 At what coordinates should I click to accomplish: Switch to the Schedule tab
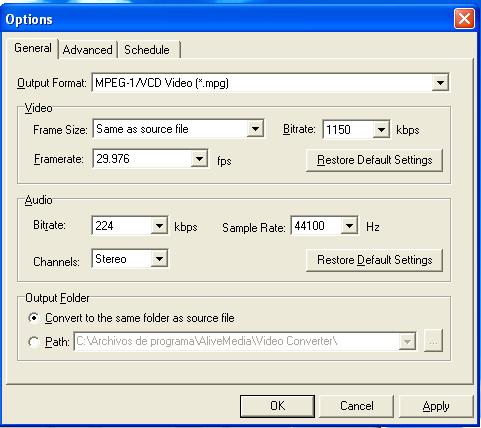[147, 50]
